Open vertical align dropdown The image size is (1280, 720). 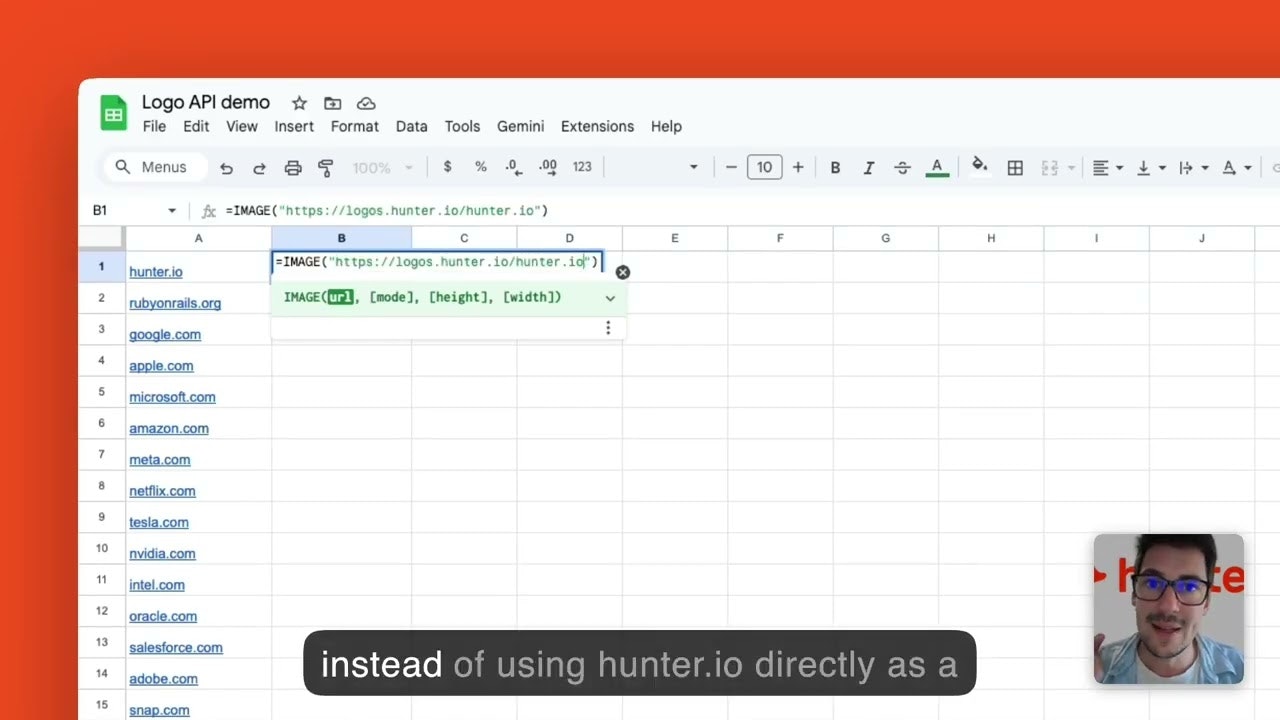(x=1150, y=168)
